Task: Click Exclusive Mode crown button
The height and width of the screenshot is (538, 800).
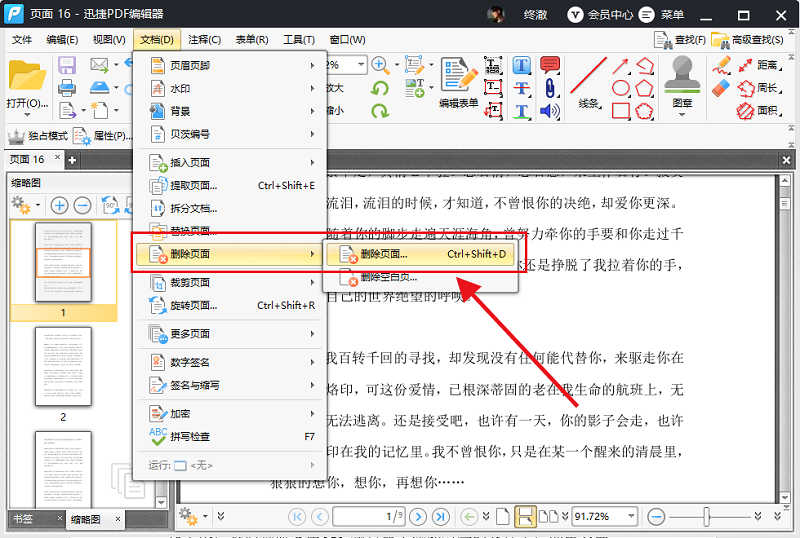Action: tap(38, 136)
